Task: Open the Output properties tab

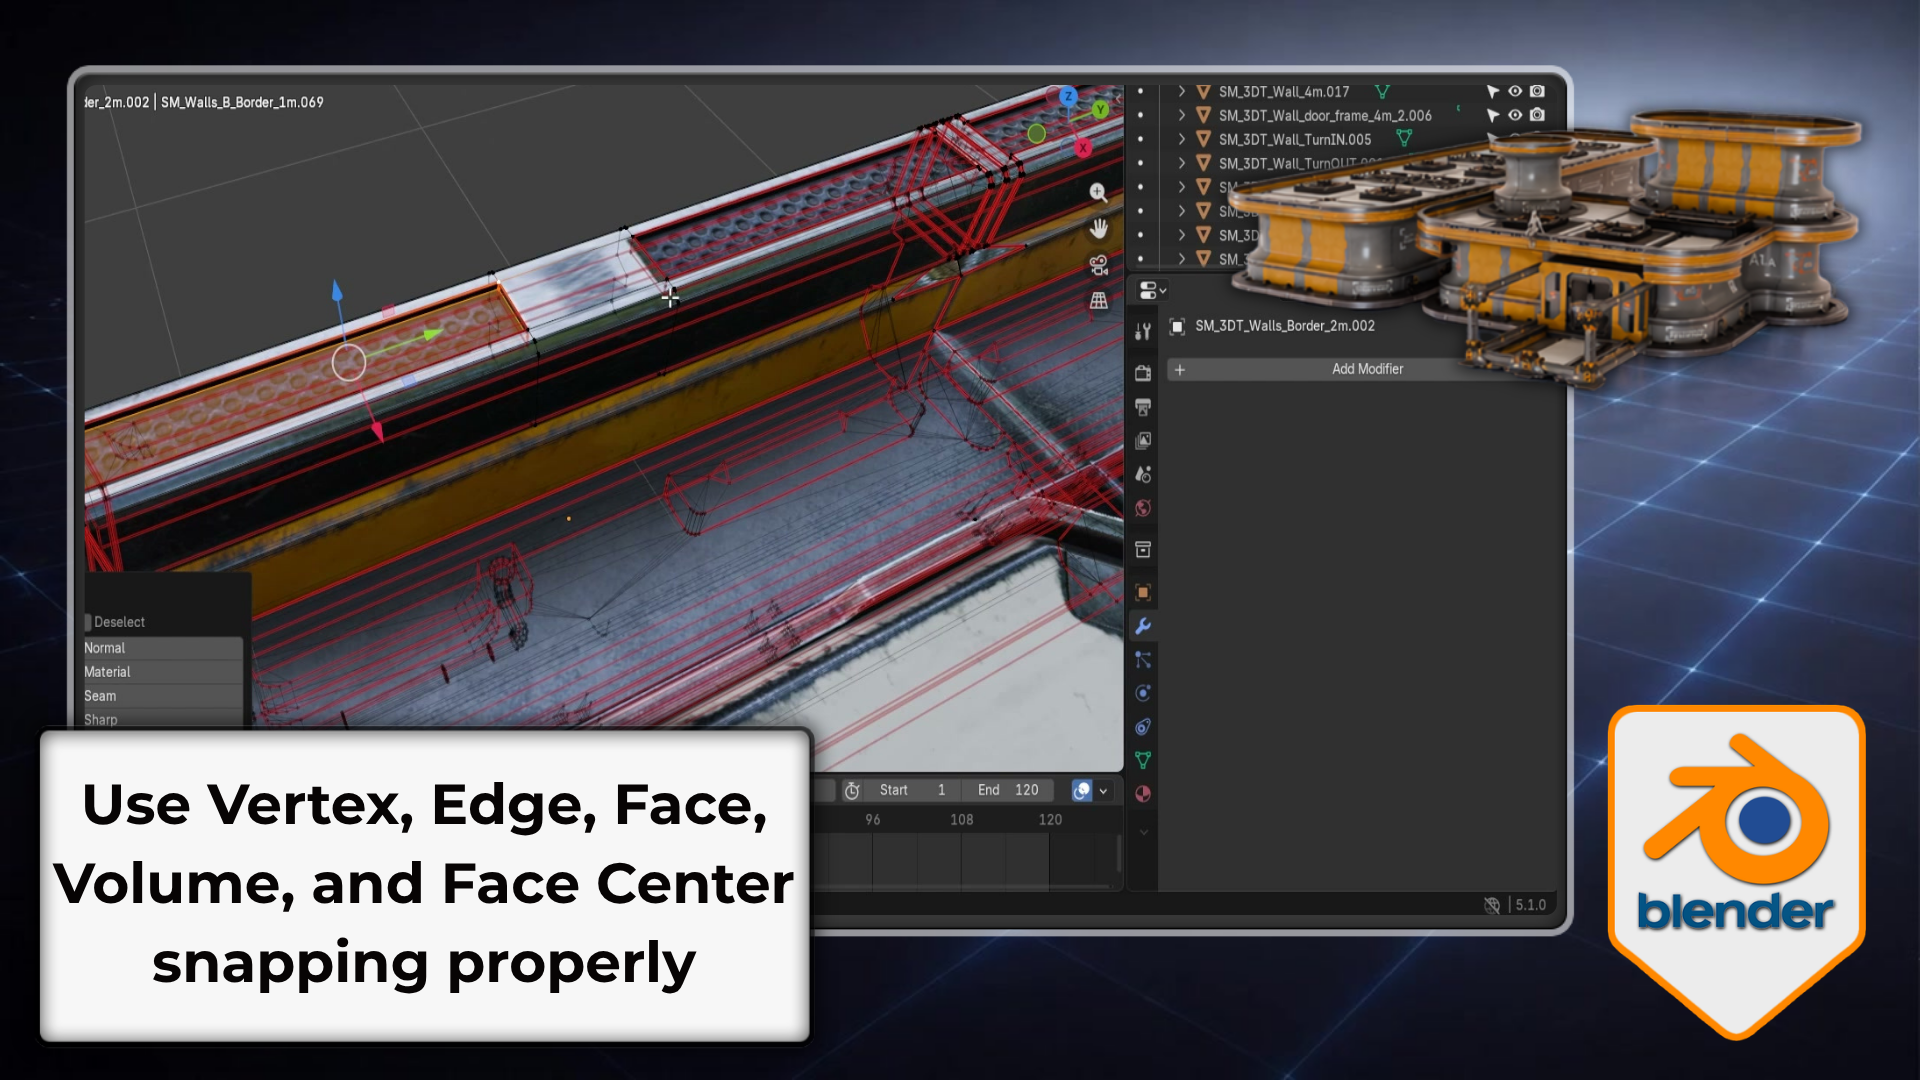Action: [1143, 407]
